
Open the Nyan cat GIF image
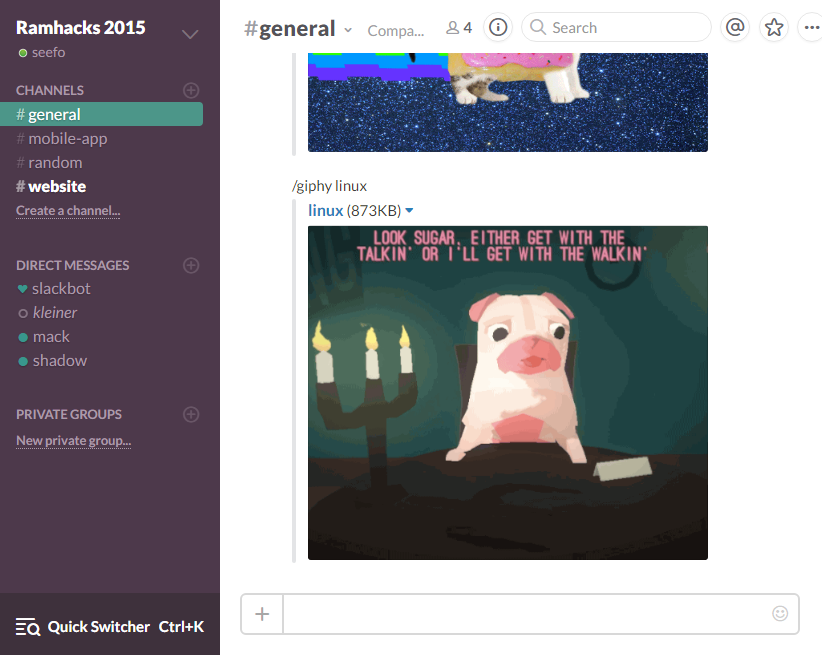click(x=507, y=102)
